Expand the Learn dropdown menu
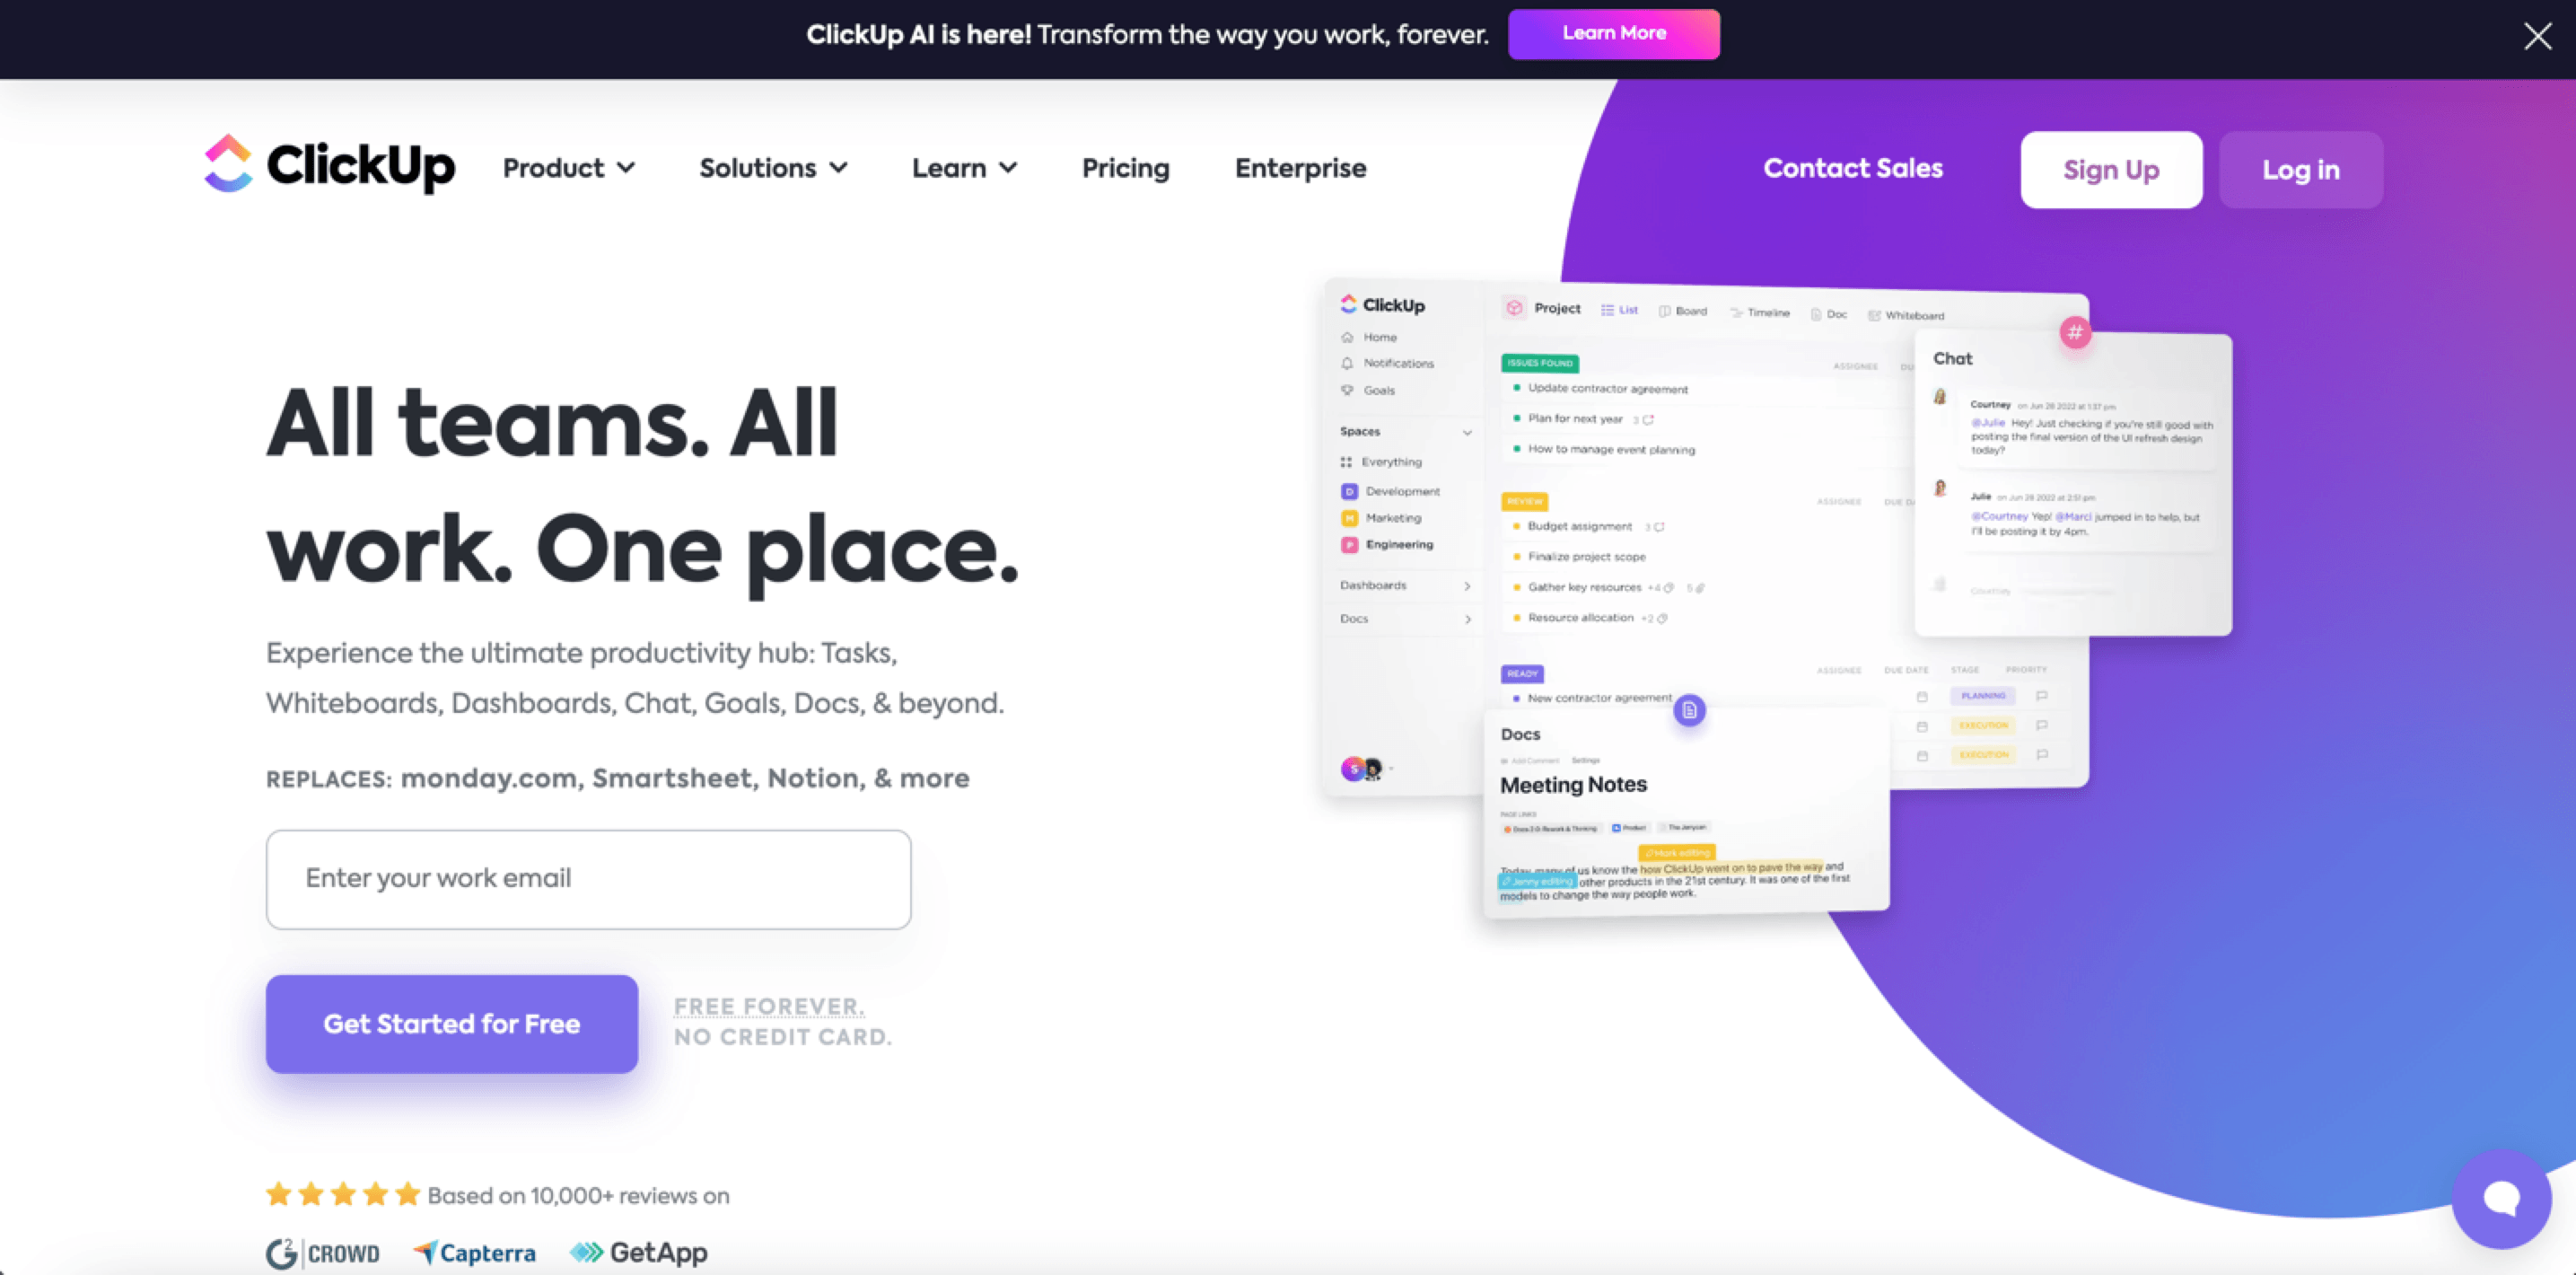2576x1275 pixels. 963,169
